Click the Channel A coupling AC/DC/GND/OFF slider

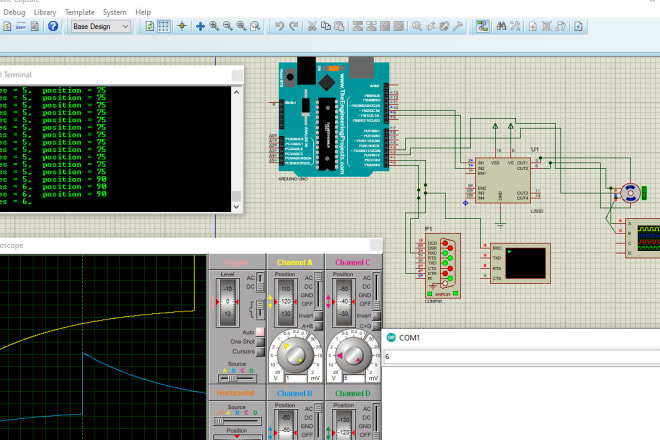[x=318, y=291]
